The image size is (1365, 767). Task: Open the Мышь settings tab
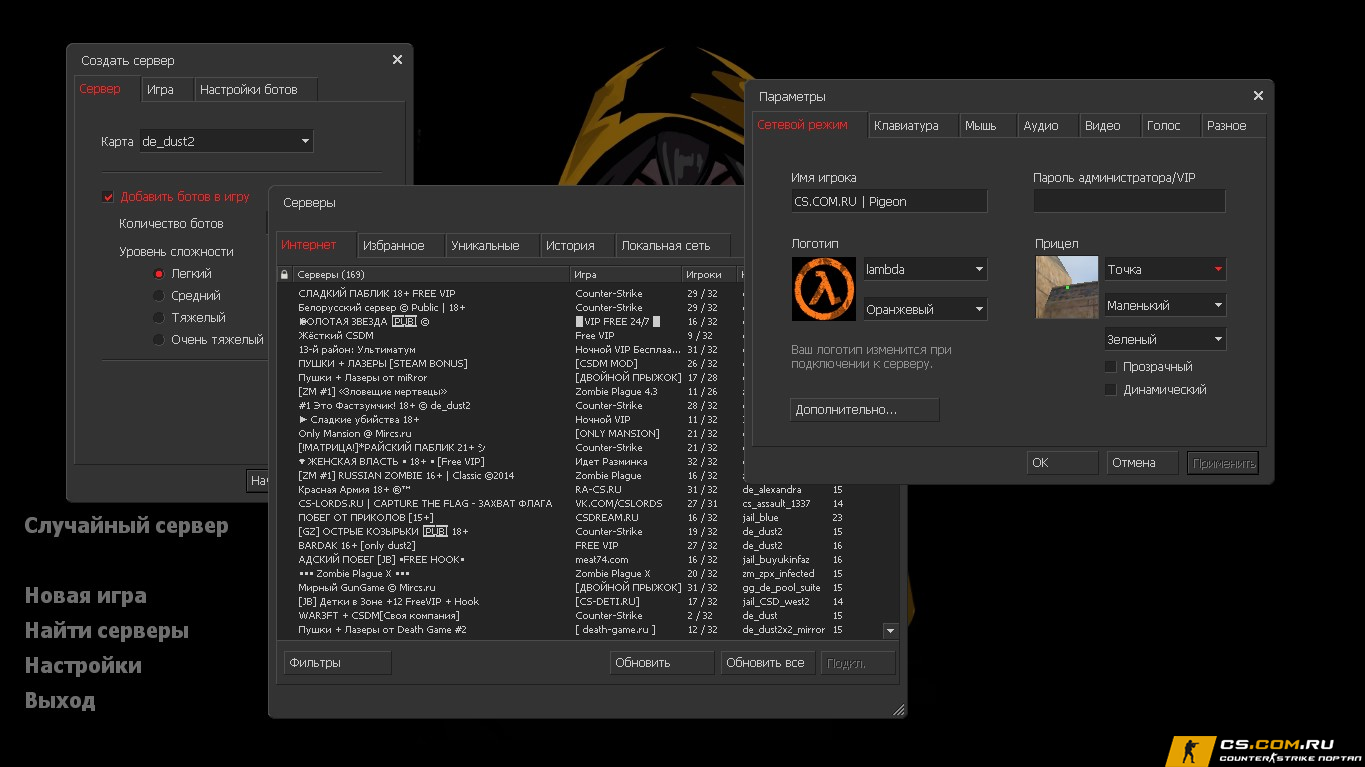point(988,125)
